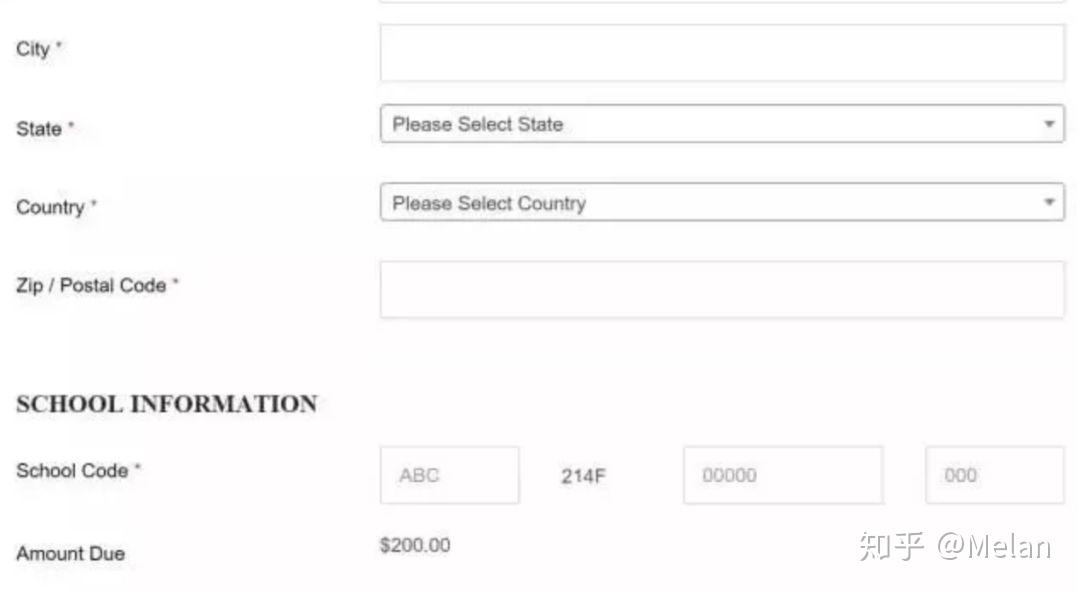Click the 214F school code text
This screenshot has height=591, width=1080.
[583, 476]
